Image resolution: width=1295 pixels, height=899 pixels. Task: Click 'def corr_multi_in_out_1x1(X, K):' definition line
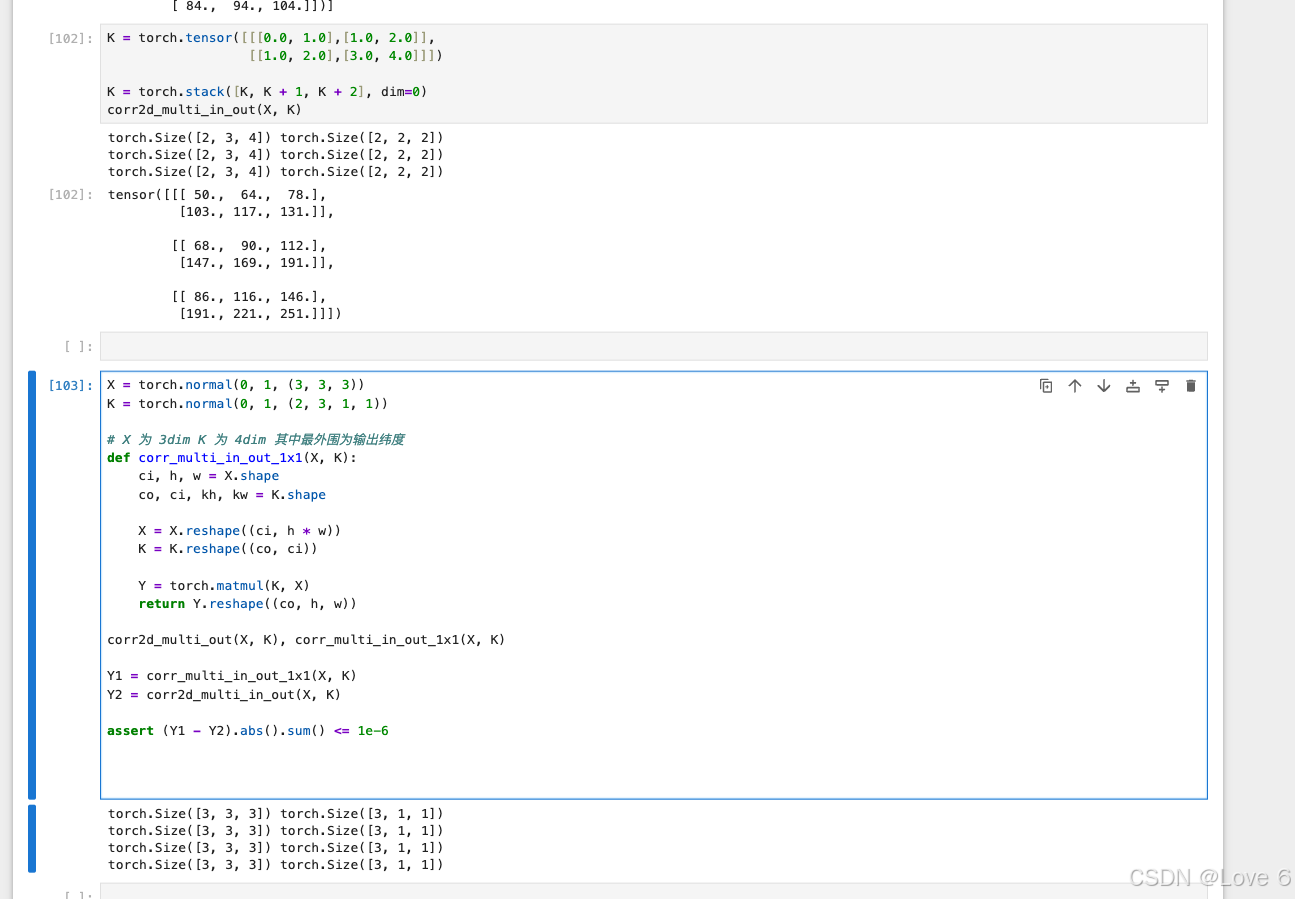pos(232,458)
